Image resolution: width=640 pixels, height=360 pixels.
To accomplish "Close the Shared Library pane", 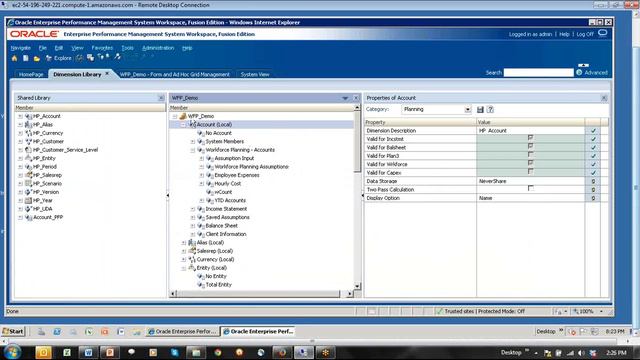I will point(161,98).
